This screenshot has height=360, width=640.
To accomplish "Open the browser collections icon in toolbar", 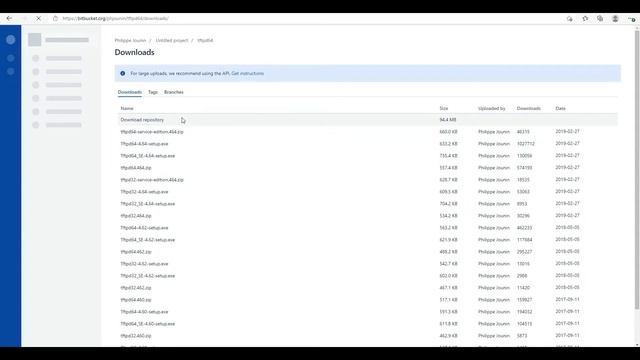I will pyautogui.click(x=600, y=18).
